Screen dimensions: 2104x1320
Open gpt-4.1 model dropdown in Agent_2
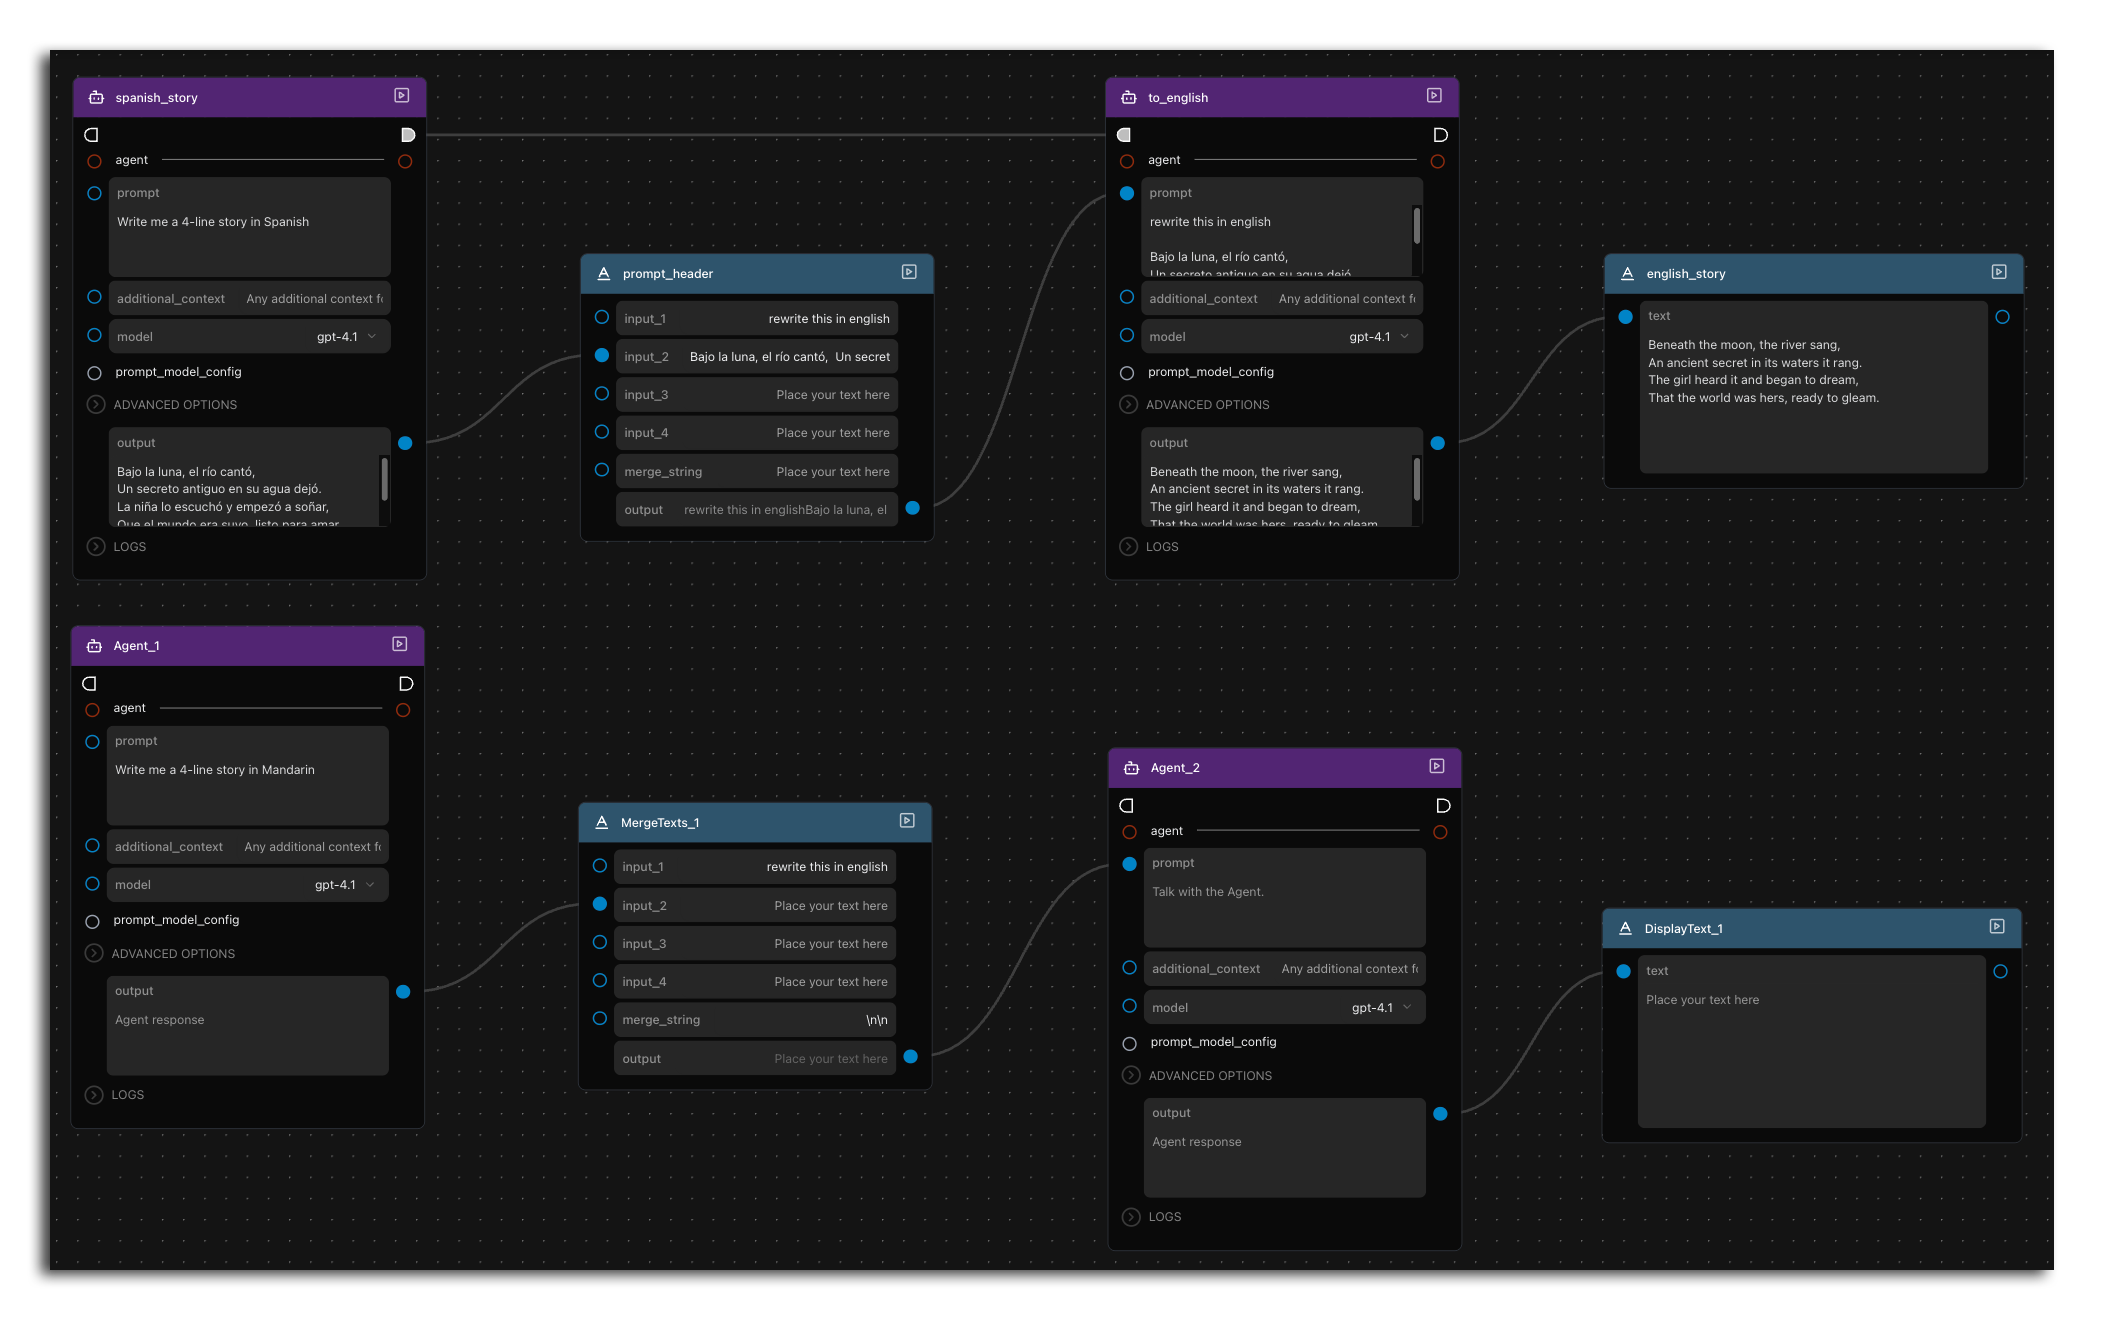coord(1284,1008)
